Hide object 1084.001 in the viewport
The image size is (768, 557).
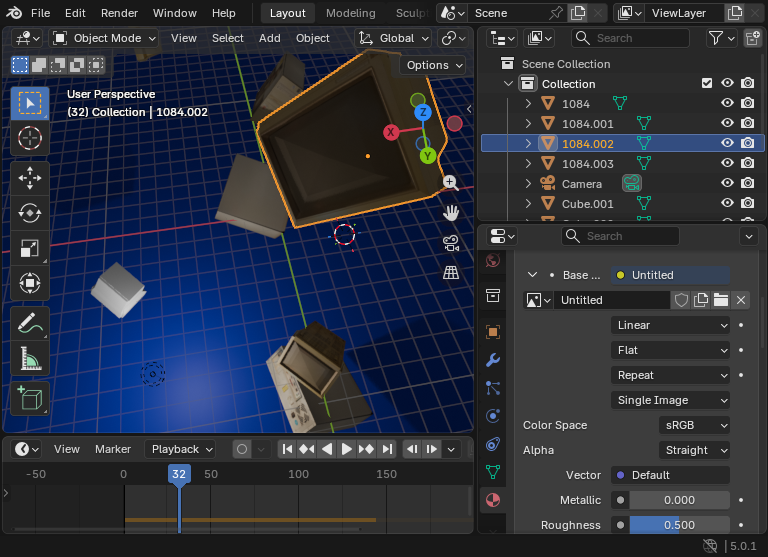coord(727,124)
